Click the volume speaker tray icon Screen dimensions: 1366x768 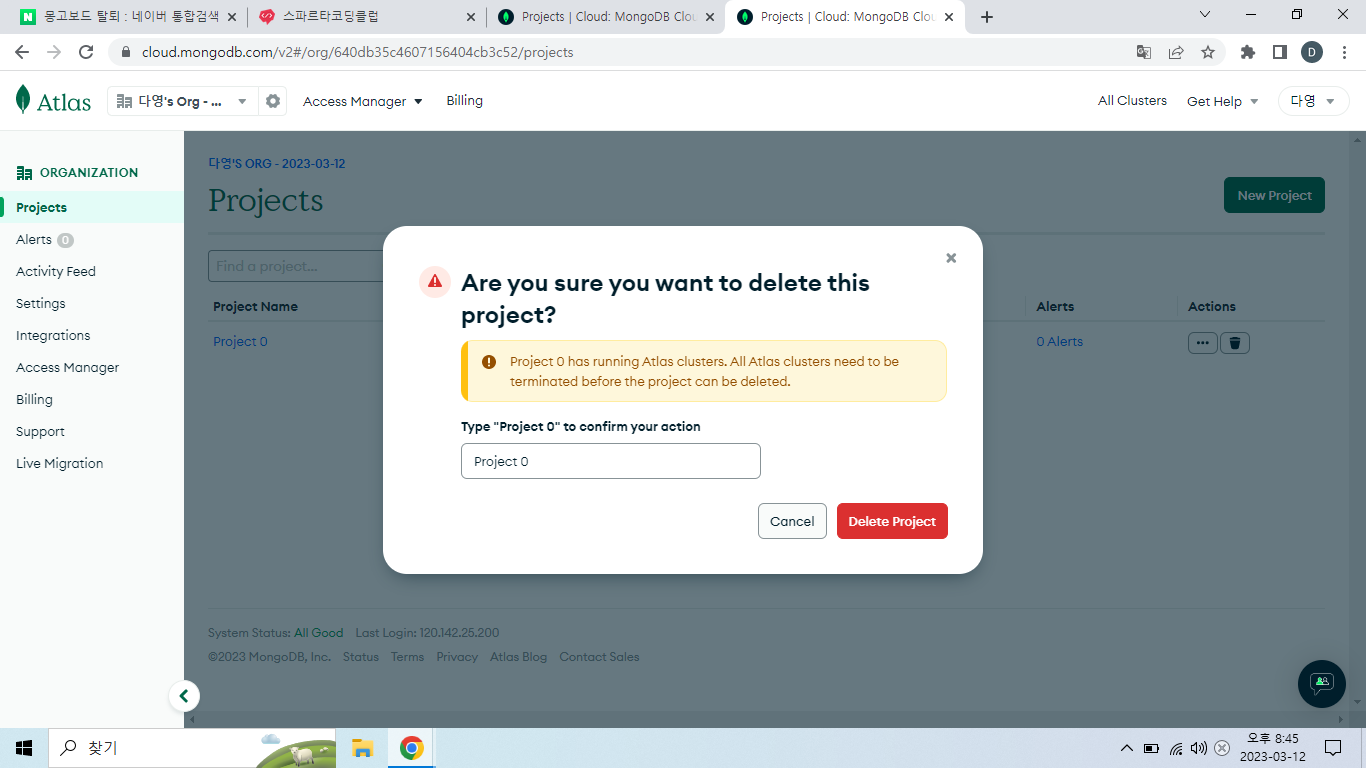tap(1199, 748)
